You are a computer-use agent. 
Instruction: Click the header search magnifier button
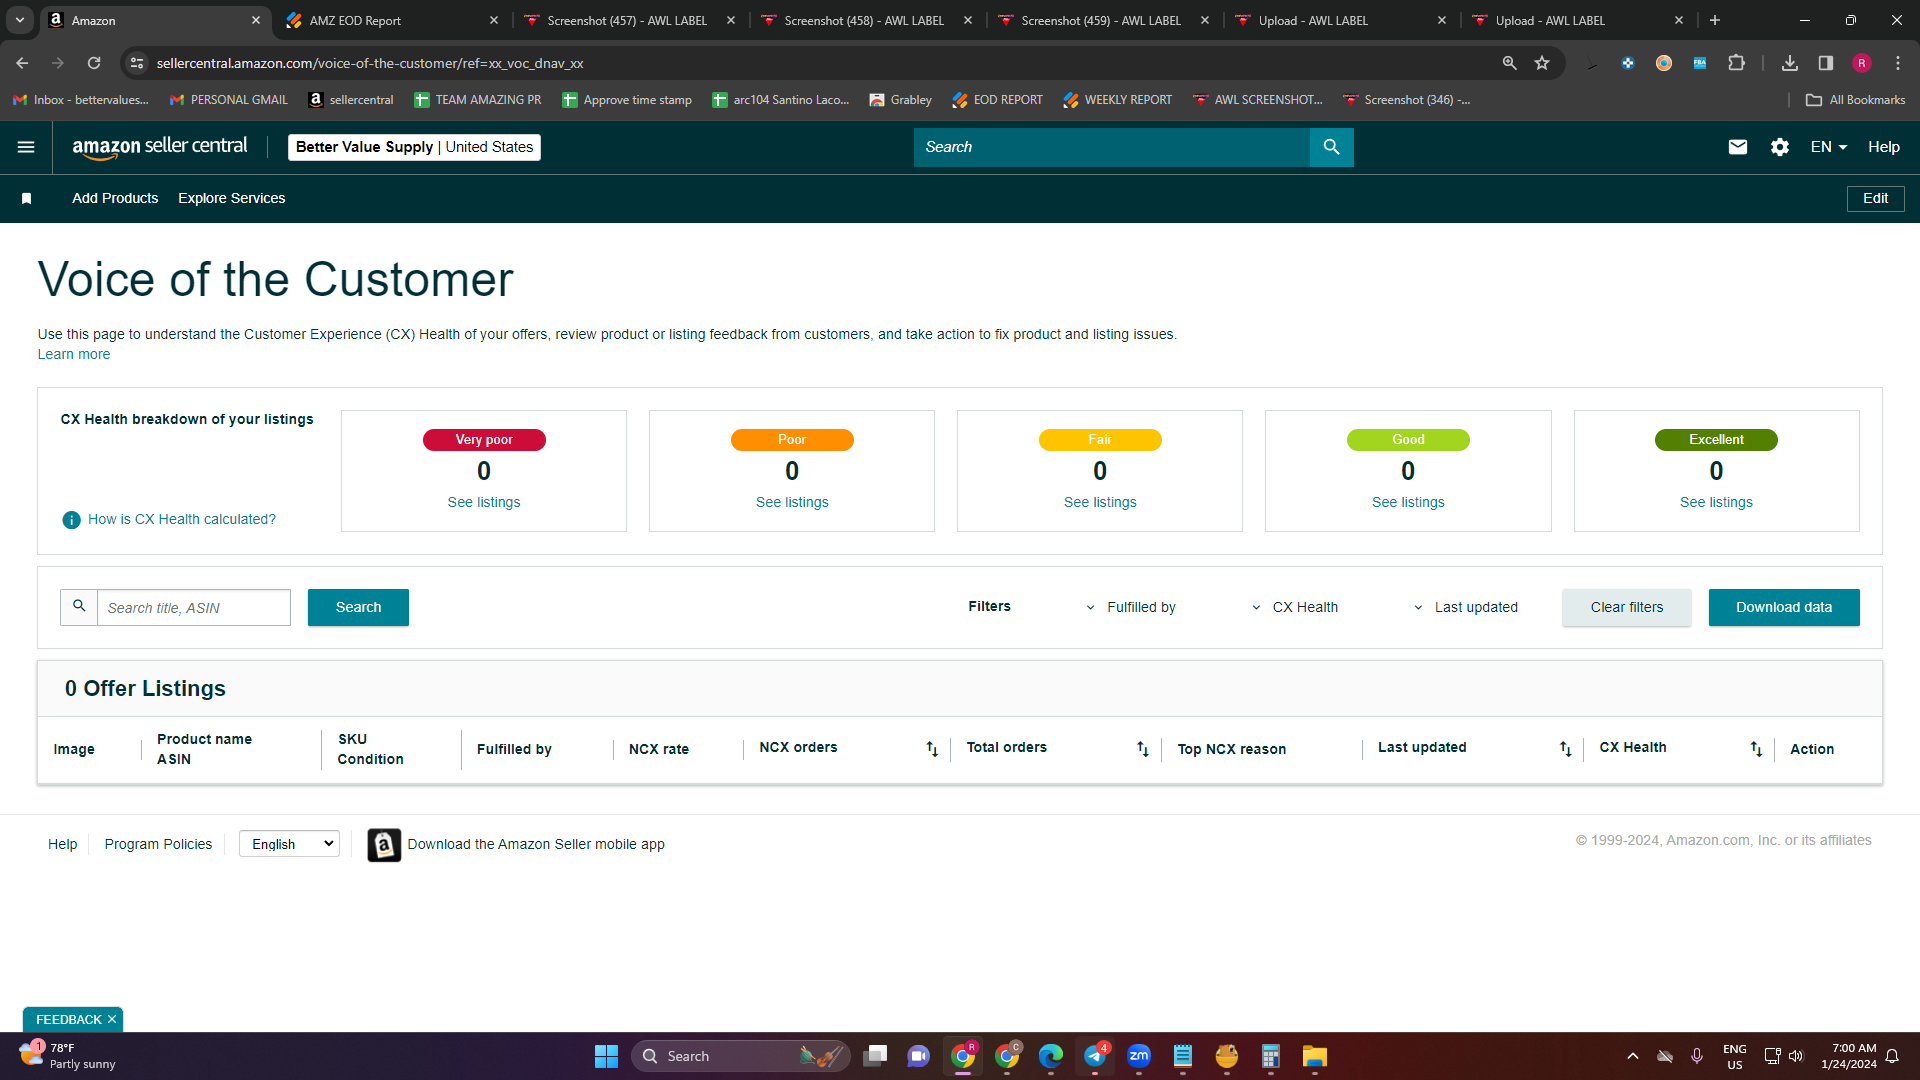pyautogui.click(x=1331, y=147)
